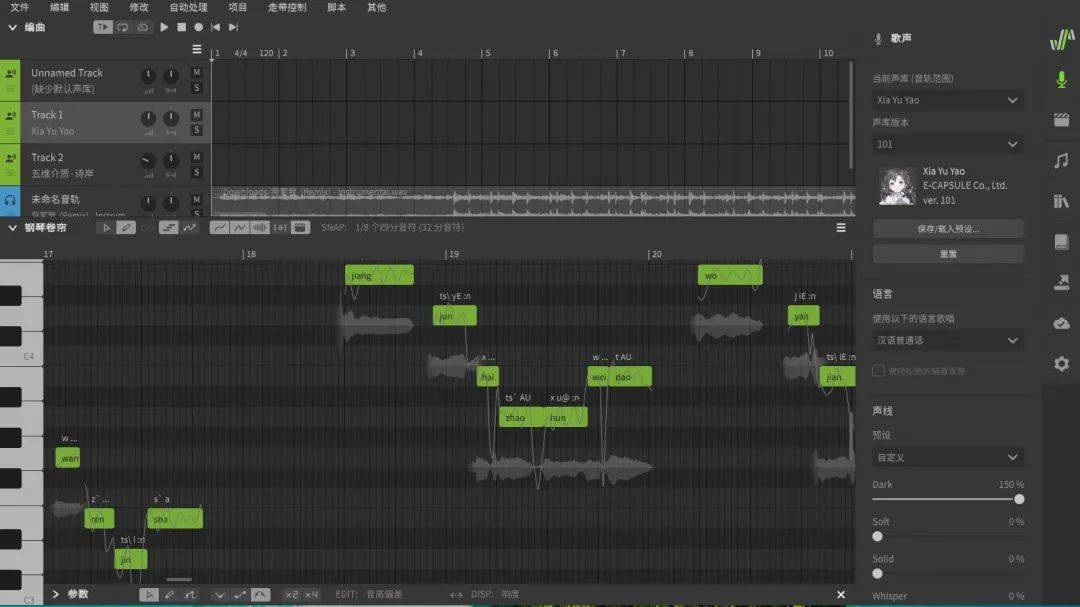Open the Note Properties music-note panel
The height and width of the screenshot is (607, 1080).
point(1061,161)
